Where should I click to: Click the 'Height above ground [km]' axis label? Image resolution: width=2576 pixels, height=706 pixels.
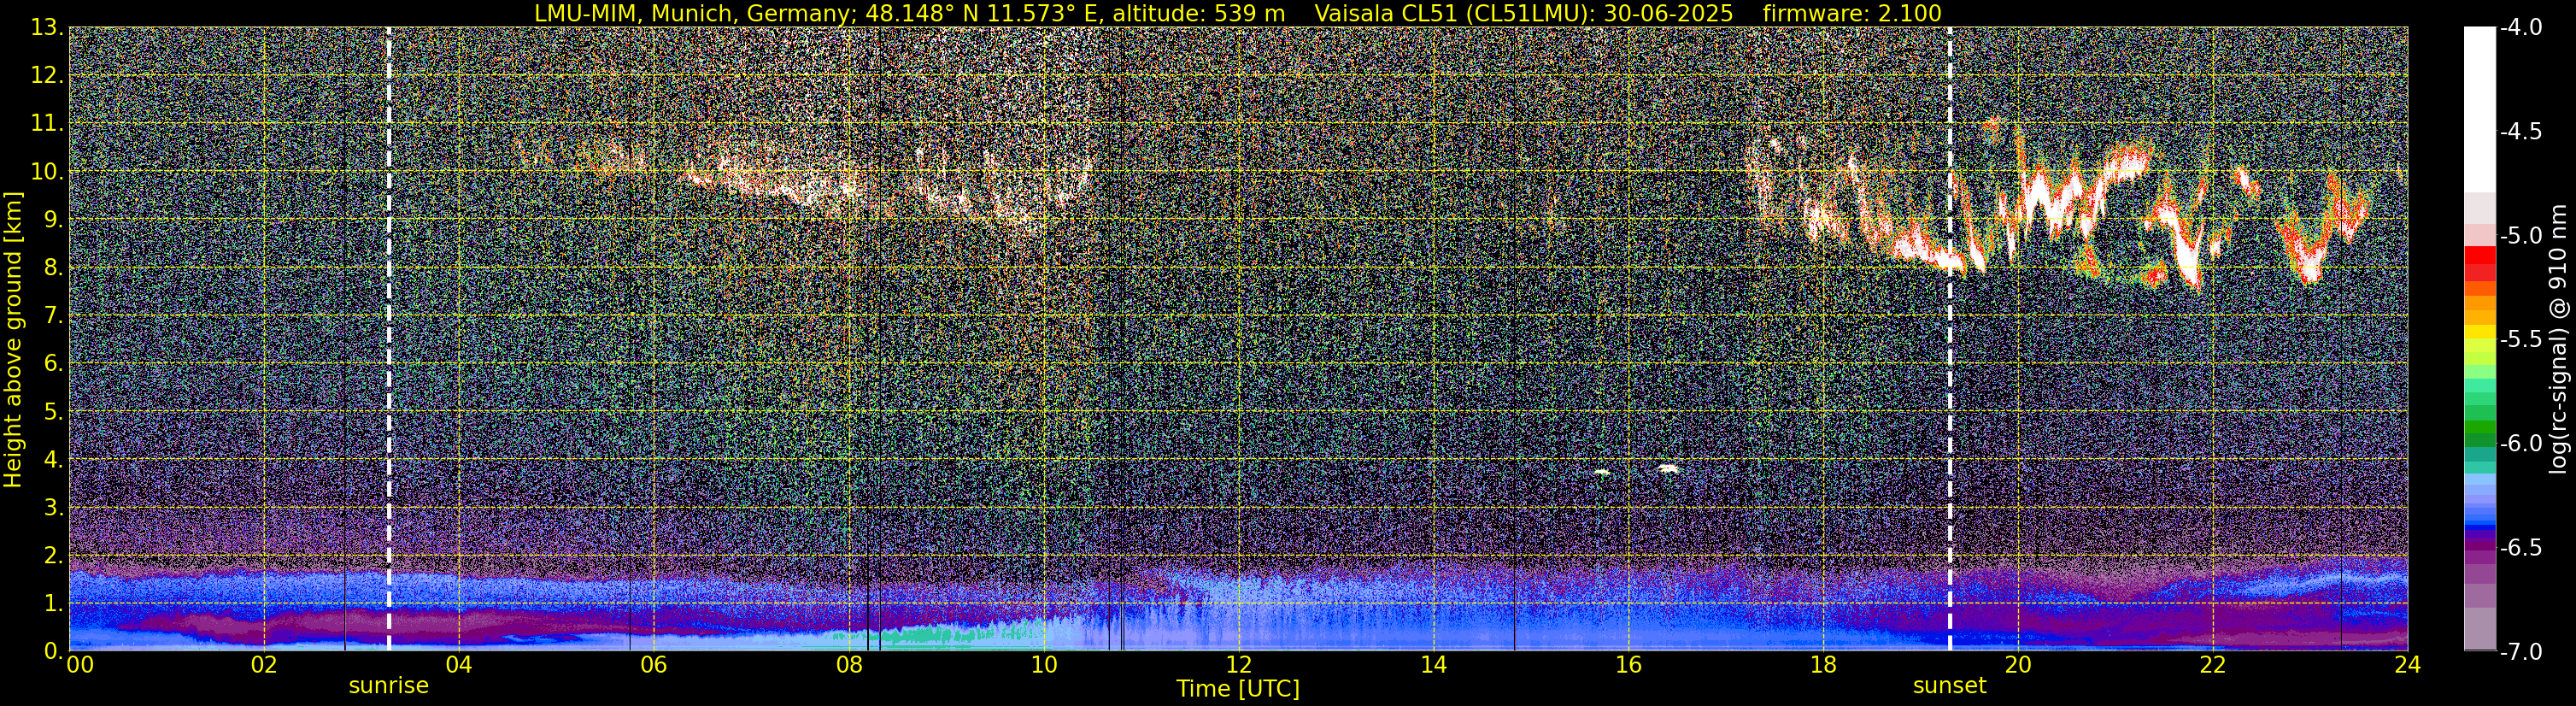(x=13, y=339)
